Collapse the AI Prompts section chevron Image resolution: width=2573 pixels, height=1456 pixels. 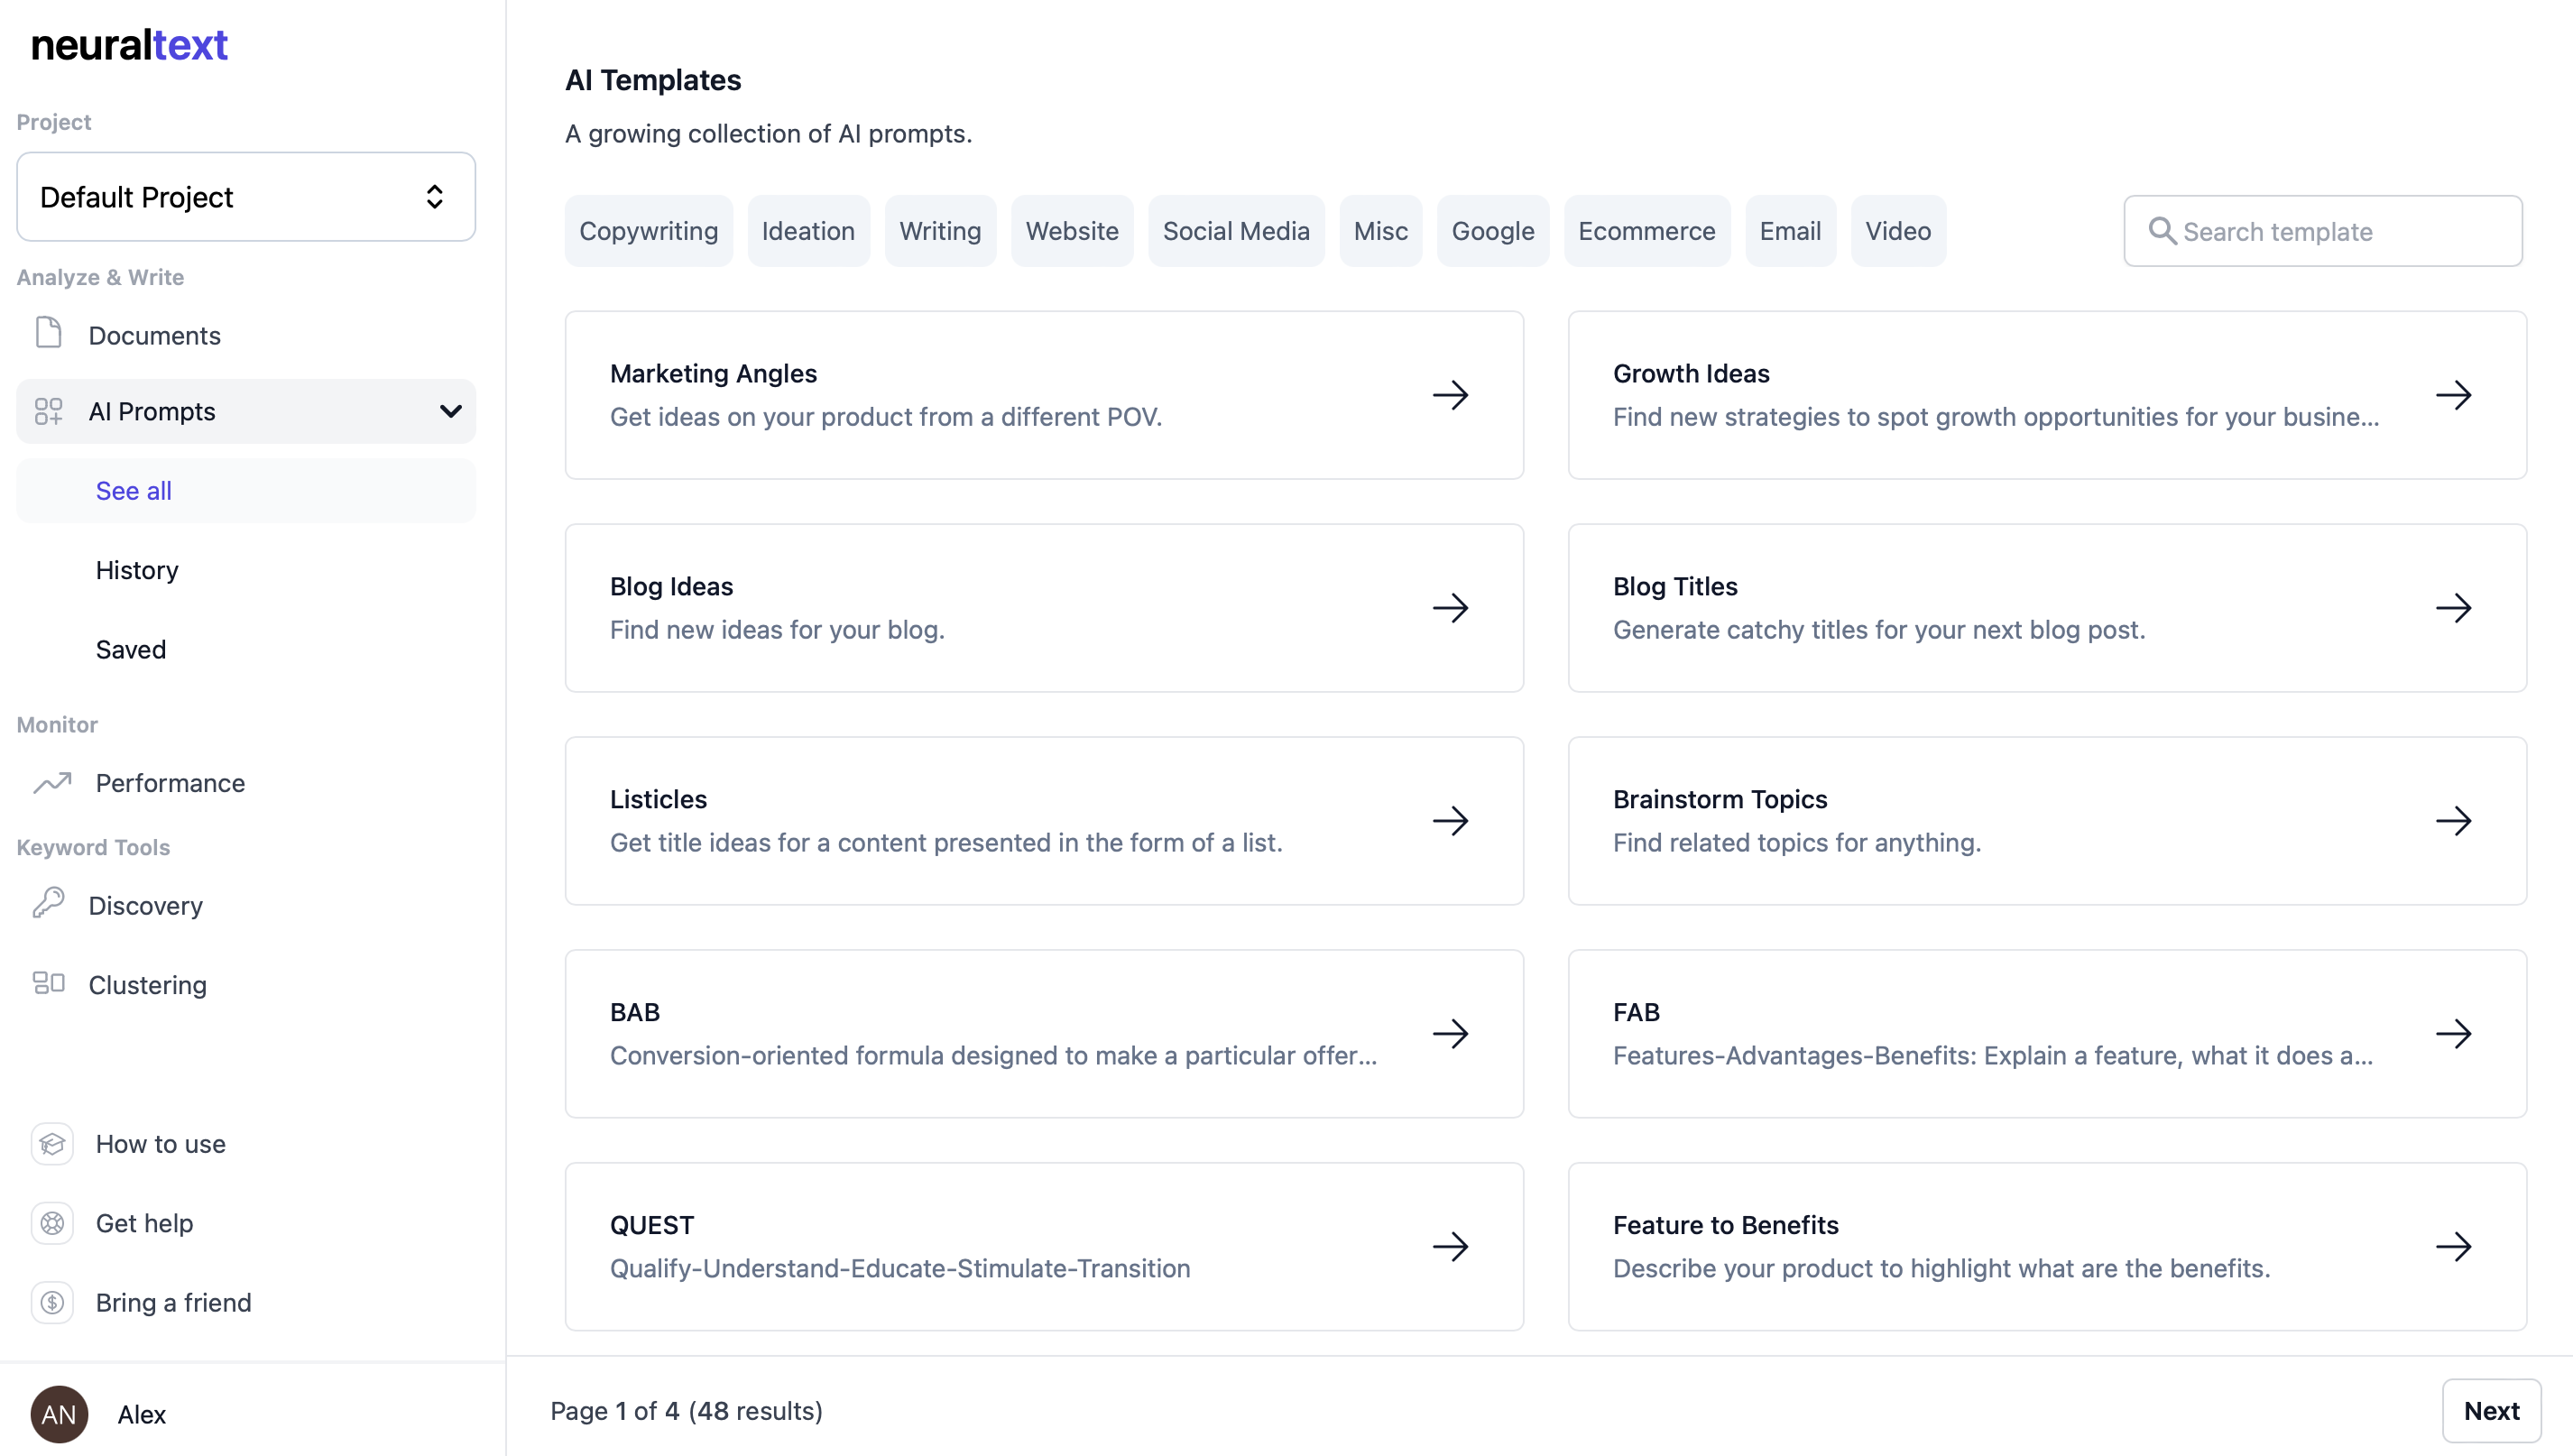(450, 411)
